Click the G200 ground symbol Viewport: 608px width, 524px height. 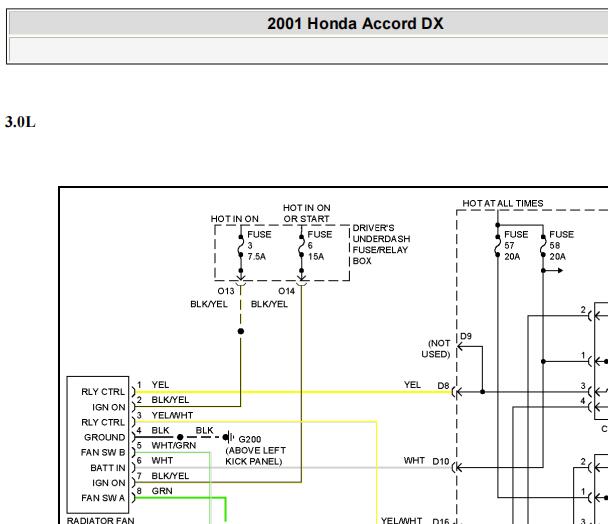229,437
